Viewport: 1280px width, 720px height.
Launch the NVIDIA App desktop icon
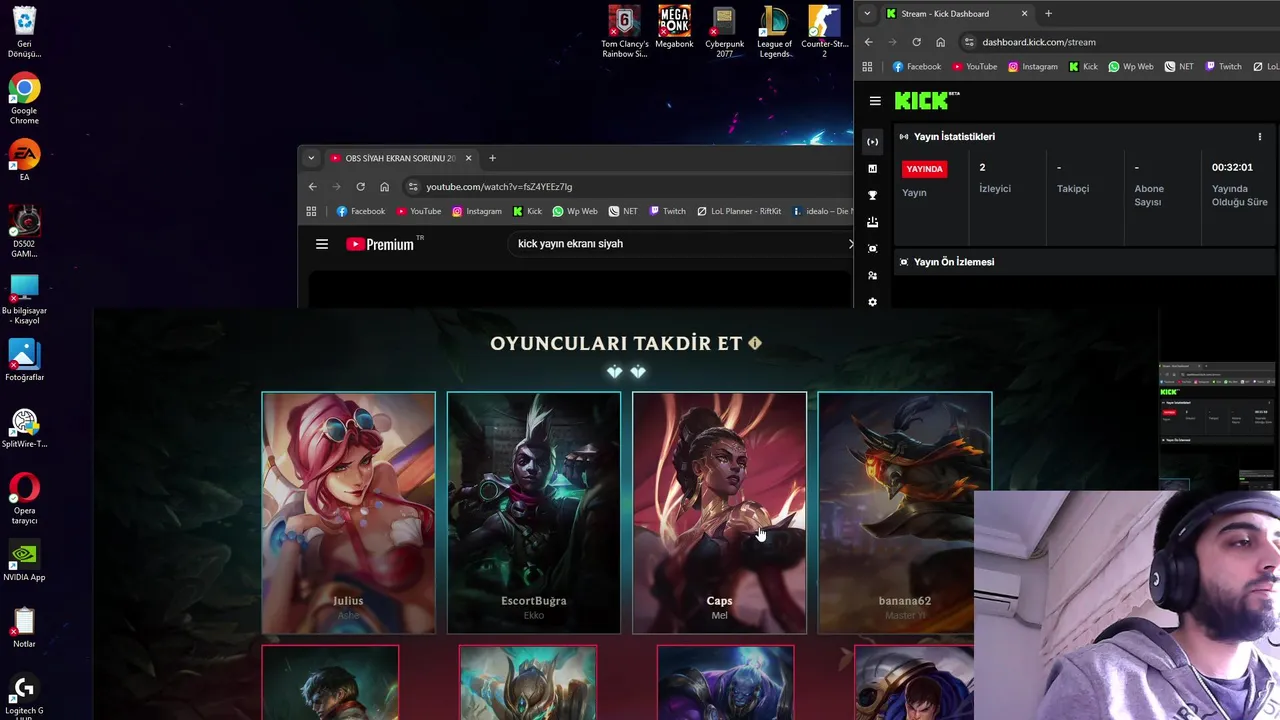coord(24,561)
